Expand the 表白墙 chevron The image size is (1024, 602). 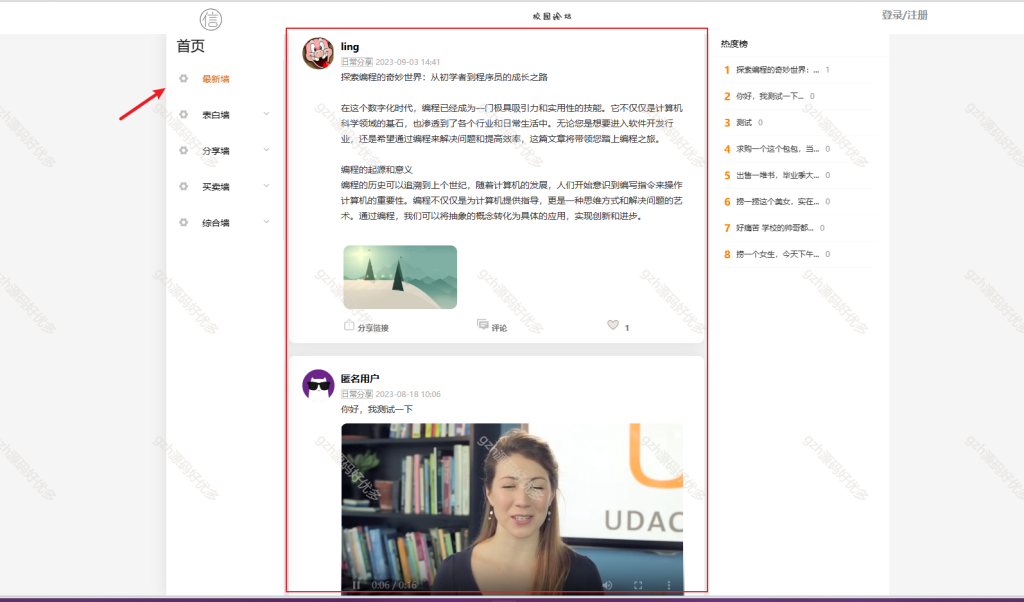coord(266,114)
